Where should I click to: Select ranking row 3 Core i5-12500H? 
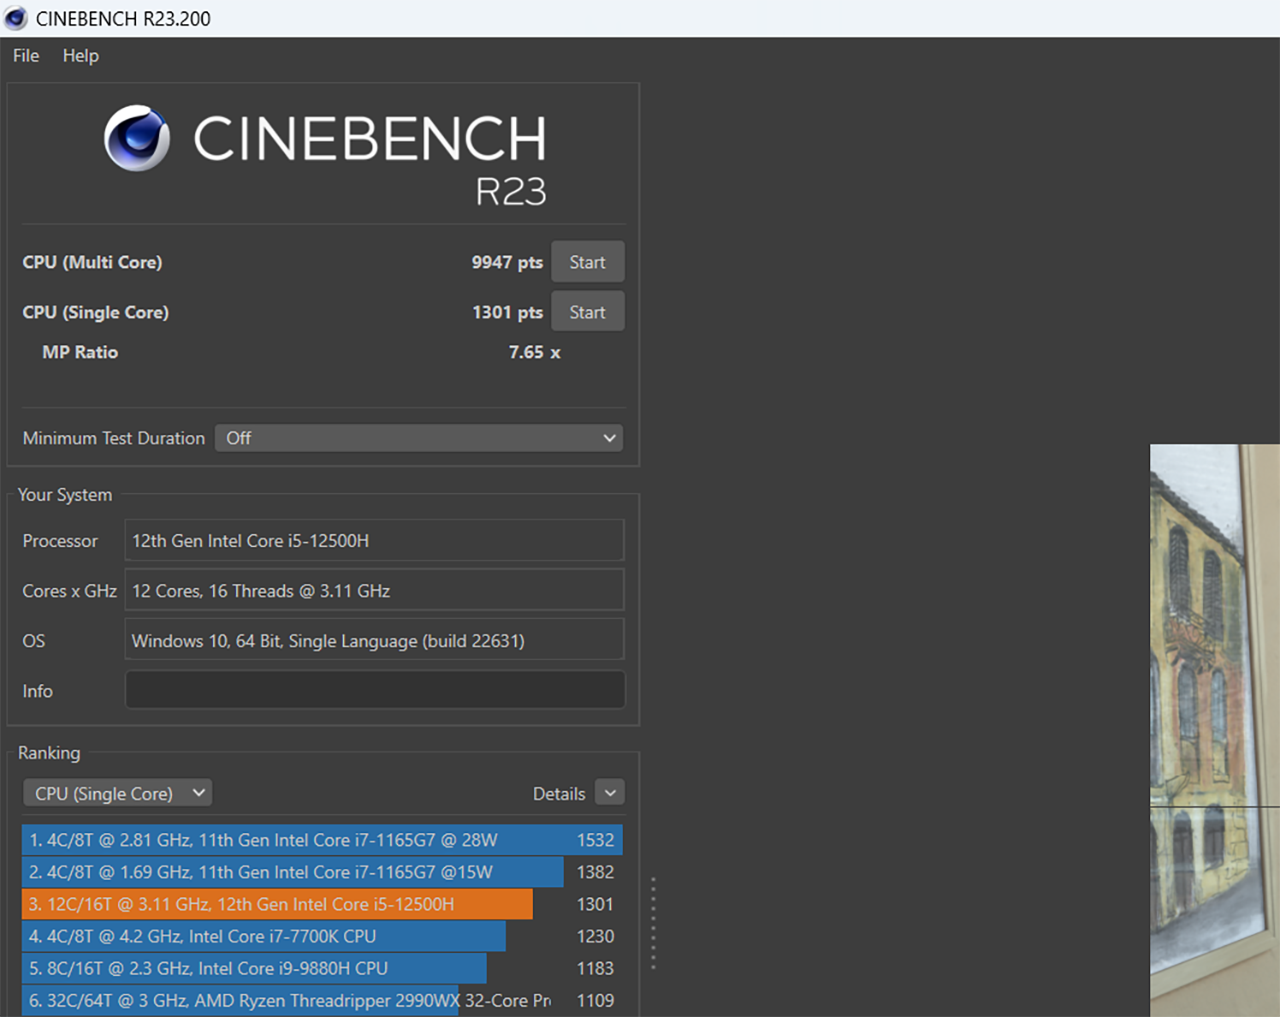(x=322, y=904)
